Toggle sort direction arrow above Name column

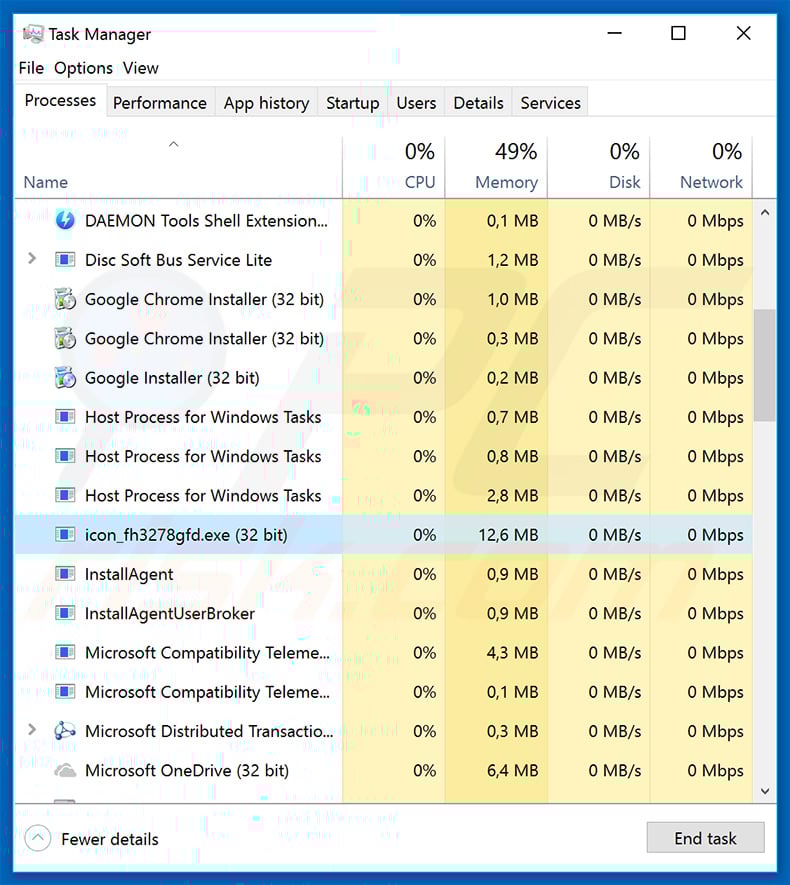[x=174, y=144]
